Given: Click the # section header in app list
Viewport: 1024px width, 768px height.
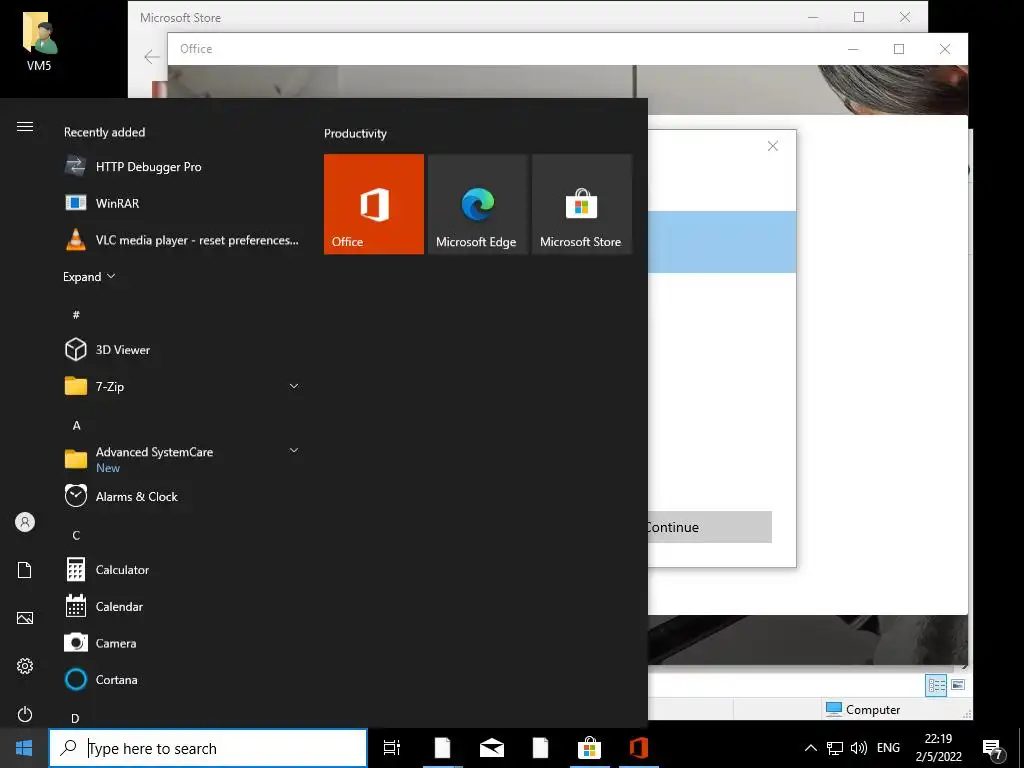Looking at the screenshot, I should click(x=76, y=315).
